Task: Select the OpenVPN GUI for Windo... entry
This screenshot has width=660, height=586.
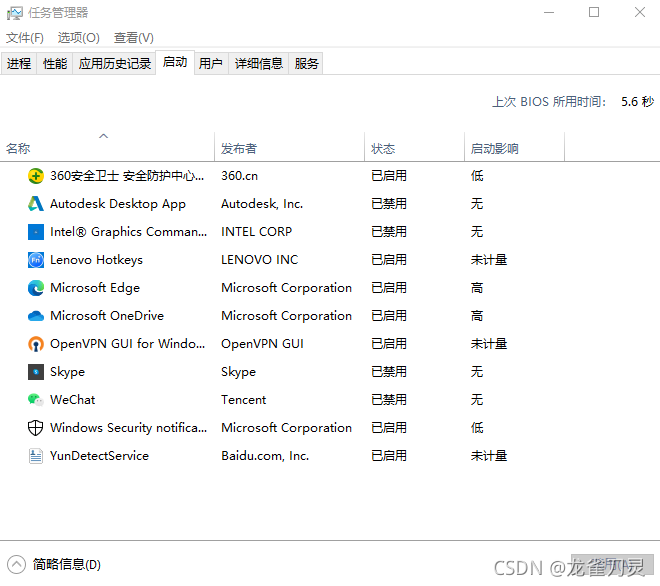Action: click(128, 344)
